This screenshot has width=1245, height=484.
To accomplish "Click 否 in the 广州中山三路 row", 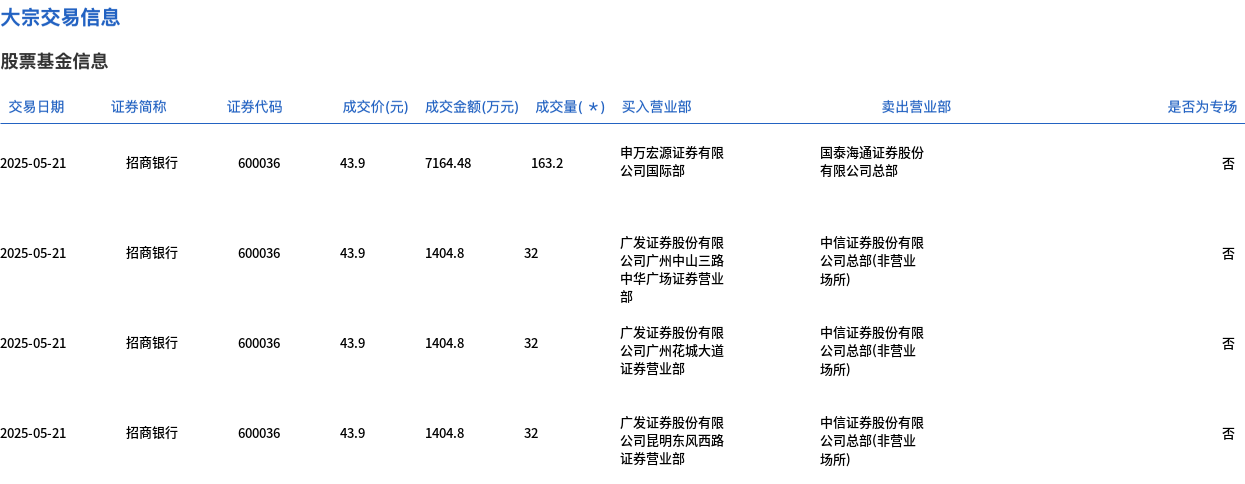I will (1228, 253).
